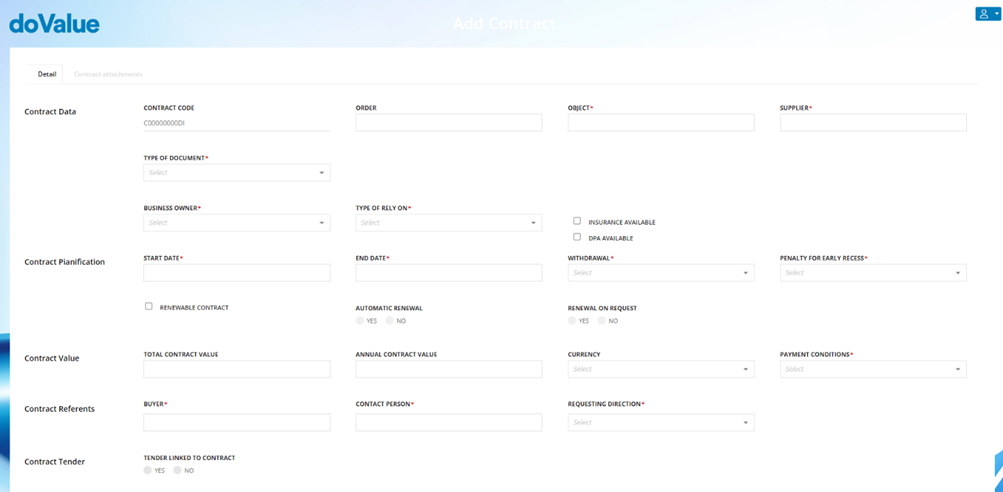Image resolution: width=1003 pixels, height=492 pixels.
Task: Focus the Total Contract Value field
Action: pyautogui.click(x=237, y=369)
